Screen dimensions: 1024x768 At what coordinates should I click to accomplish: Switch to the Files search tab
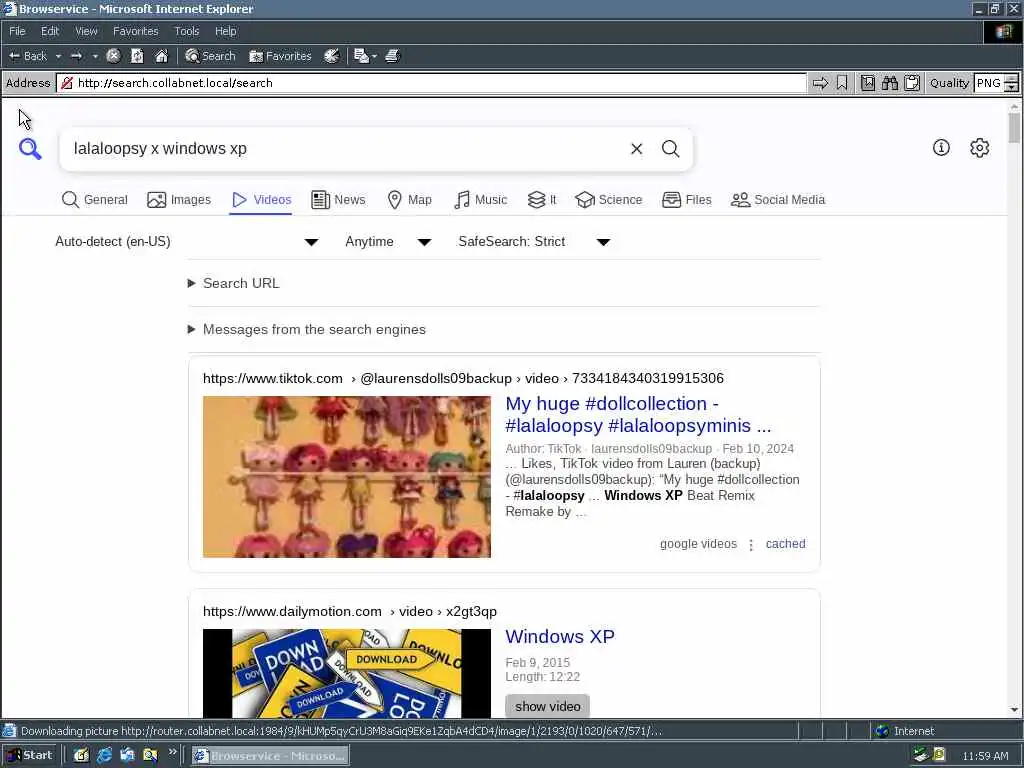point(686,200)
